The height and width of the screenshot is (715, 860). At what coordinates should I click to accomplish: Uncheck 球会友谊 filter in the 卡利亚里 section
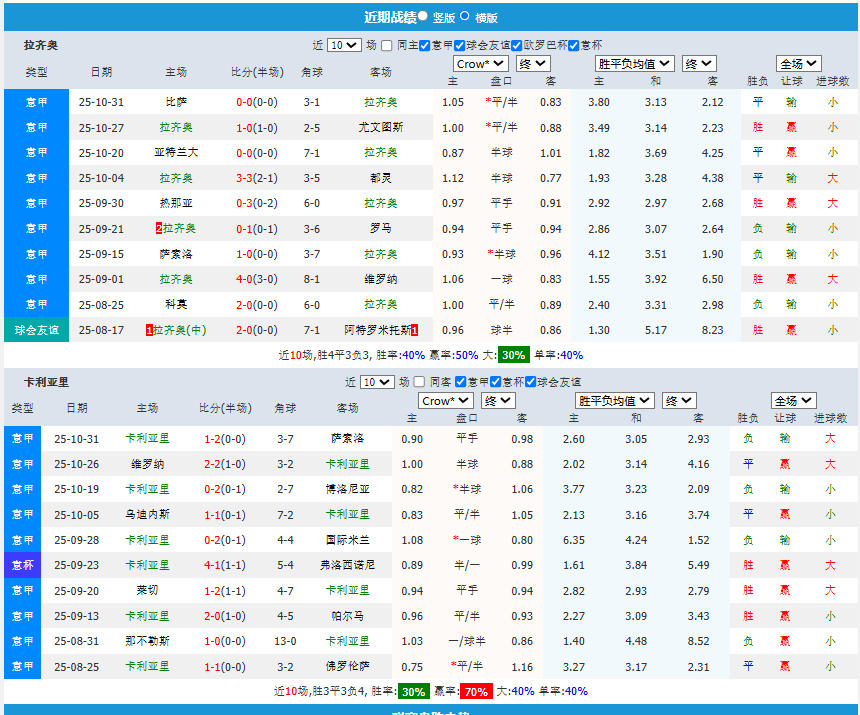[x=530, y=382]
